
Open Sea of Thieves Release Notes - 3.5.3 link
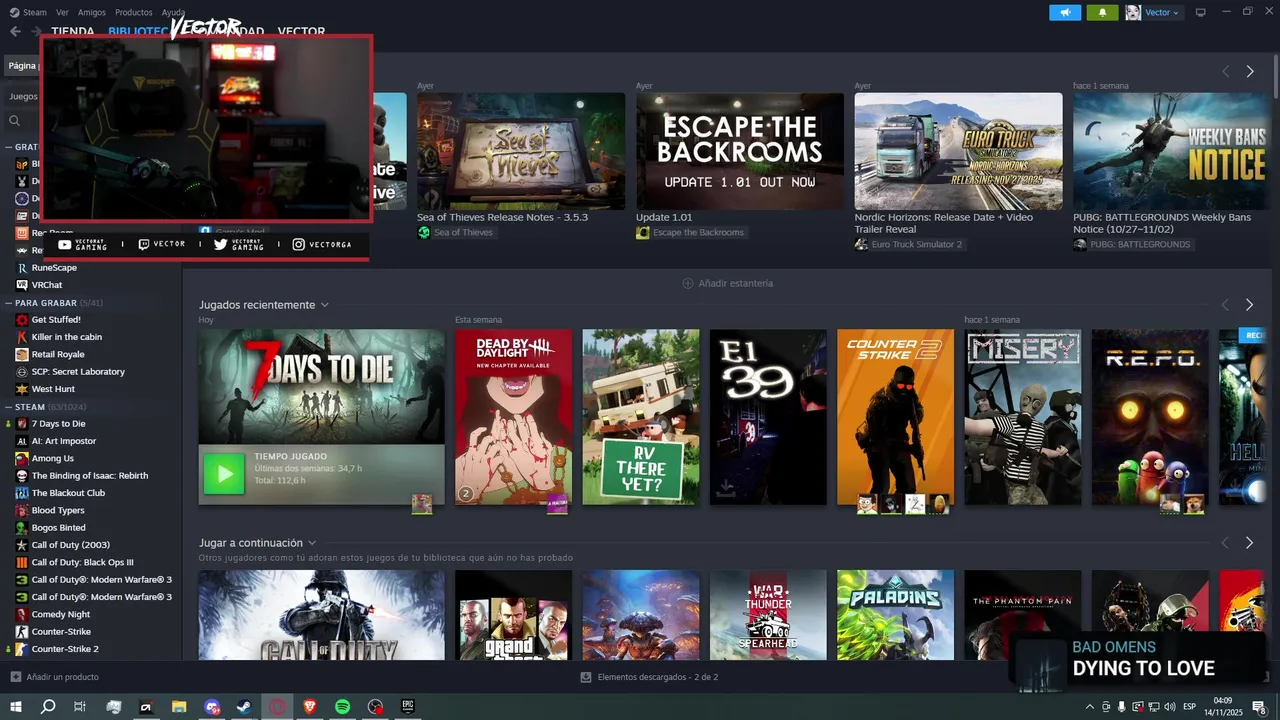click(502, 217)
